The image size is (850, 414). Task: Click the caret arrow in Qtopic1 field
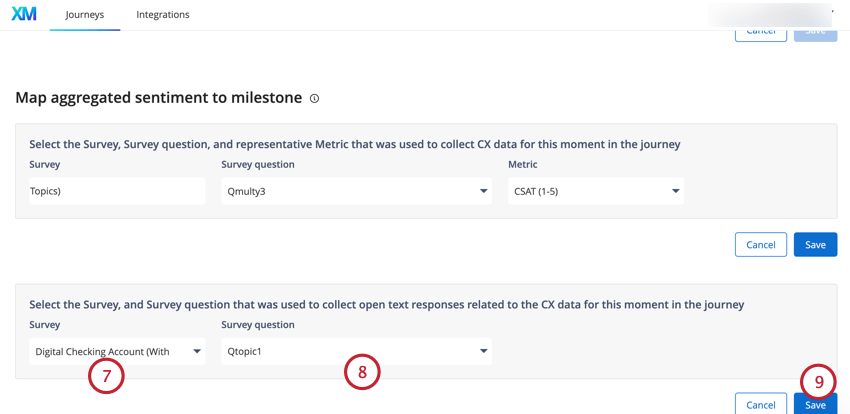pyautogui.click(x=483, y=352)
